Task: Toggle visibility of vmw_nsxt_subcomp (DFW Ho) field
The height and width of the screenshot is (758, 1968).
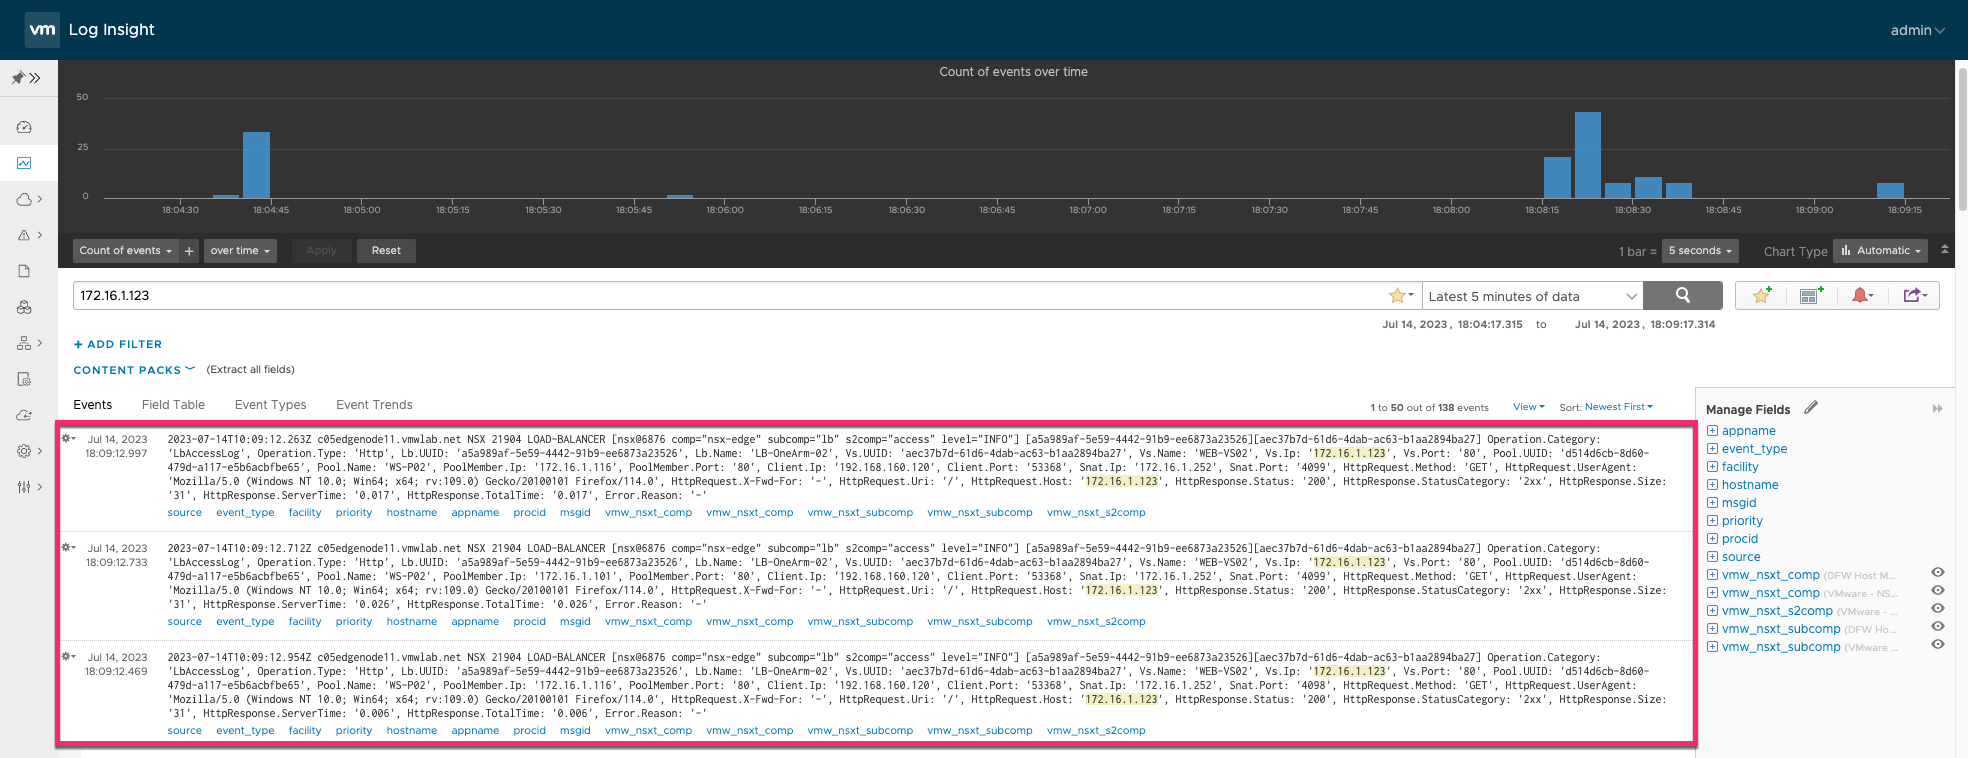Action: (x=1937, y=627)
